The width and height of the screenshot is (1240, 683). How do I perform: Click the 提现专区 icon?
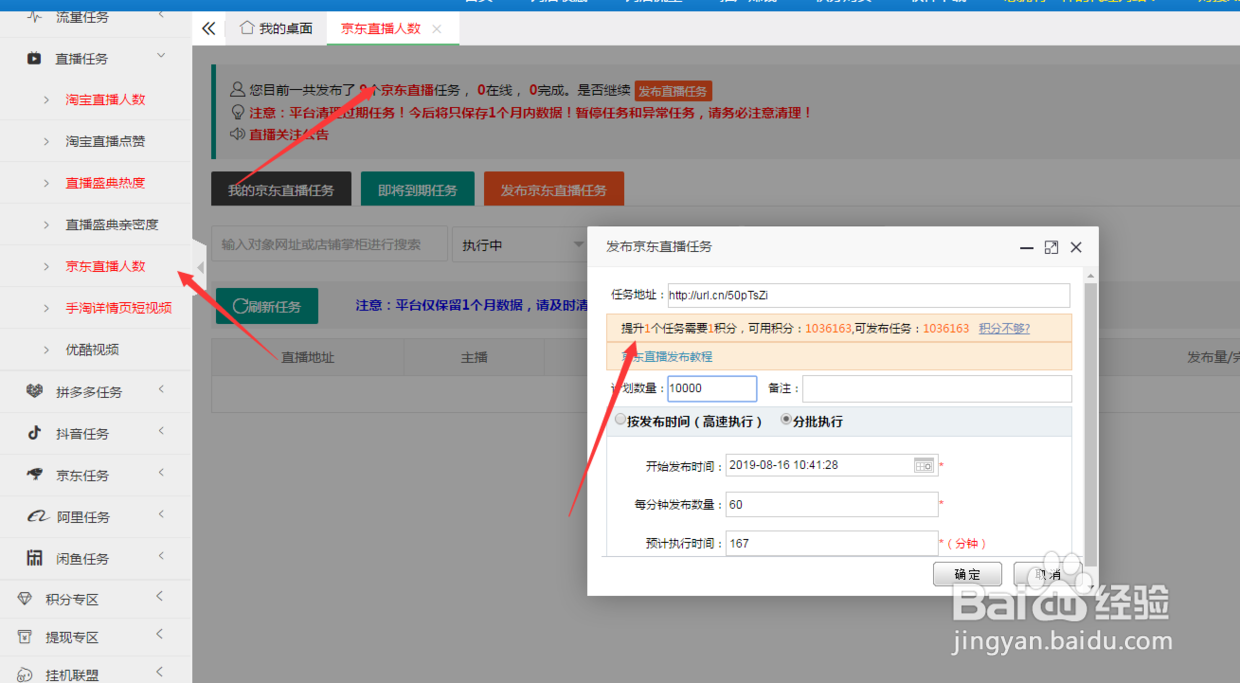click(x=25, y=637)
